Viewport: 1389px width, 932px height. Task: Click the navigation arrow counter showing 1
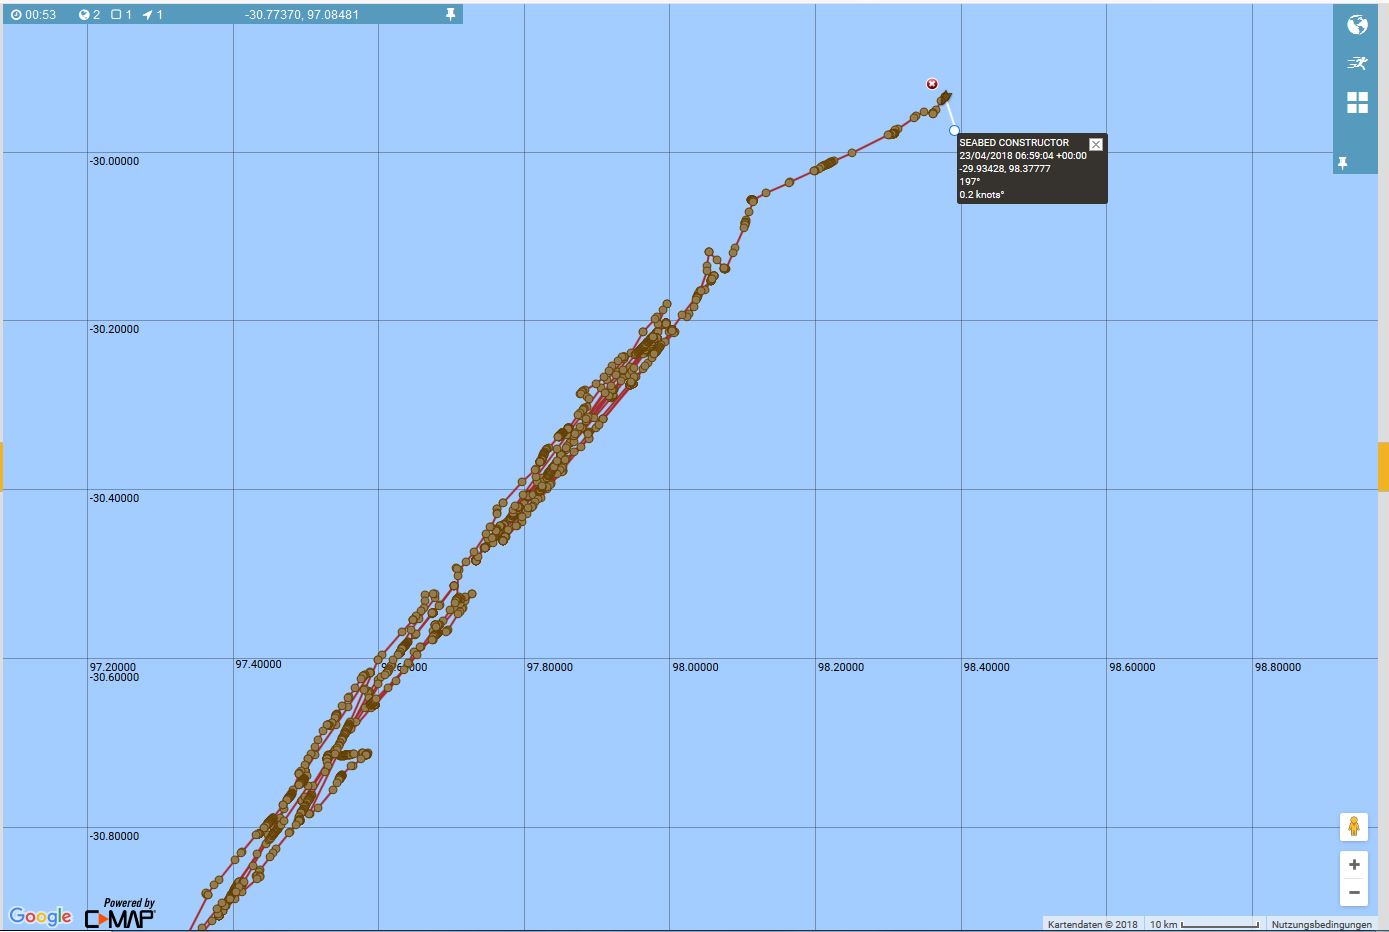point(148,15)
